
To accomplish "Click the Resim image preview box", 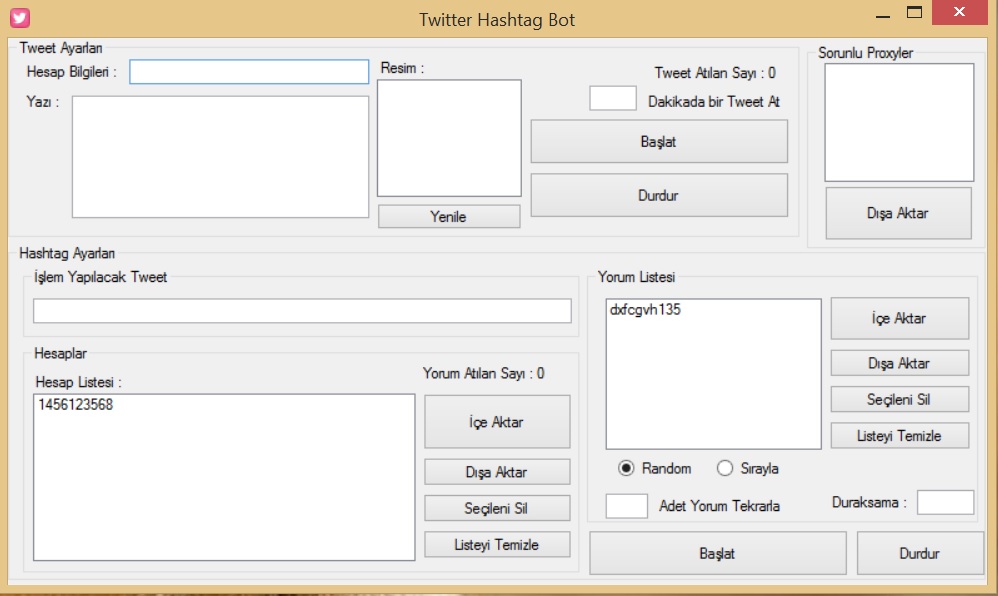I will tap(449, 138).
